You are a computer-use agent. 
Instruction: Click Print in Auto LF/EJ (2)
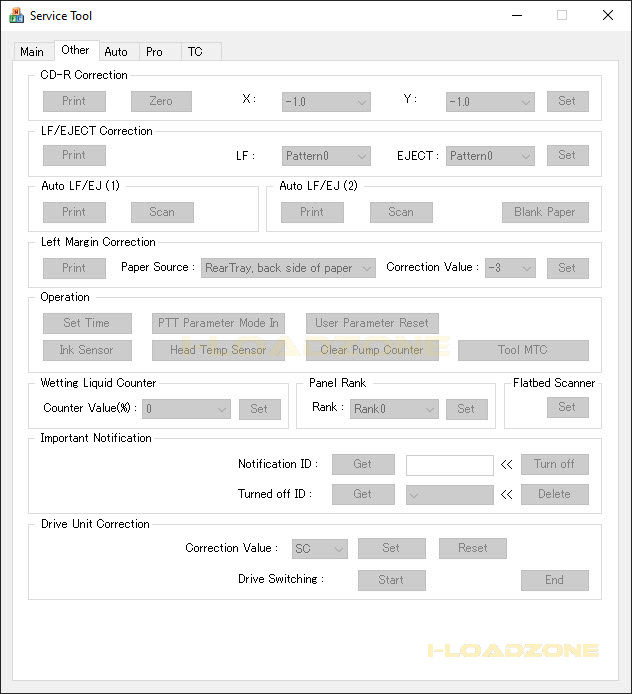[x=312, y=212]
